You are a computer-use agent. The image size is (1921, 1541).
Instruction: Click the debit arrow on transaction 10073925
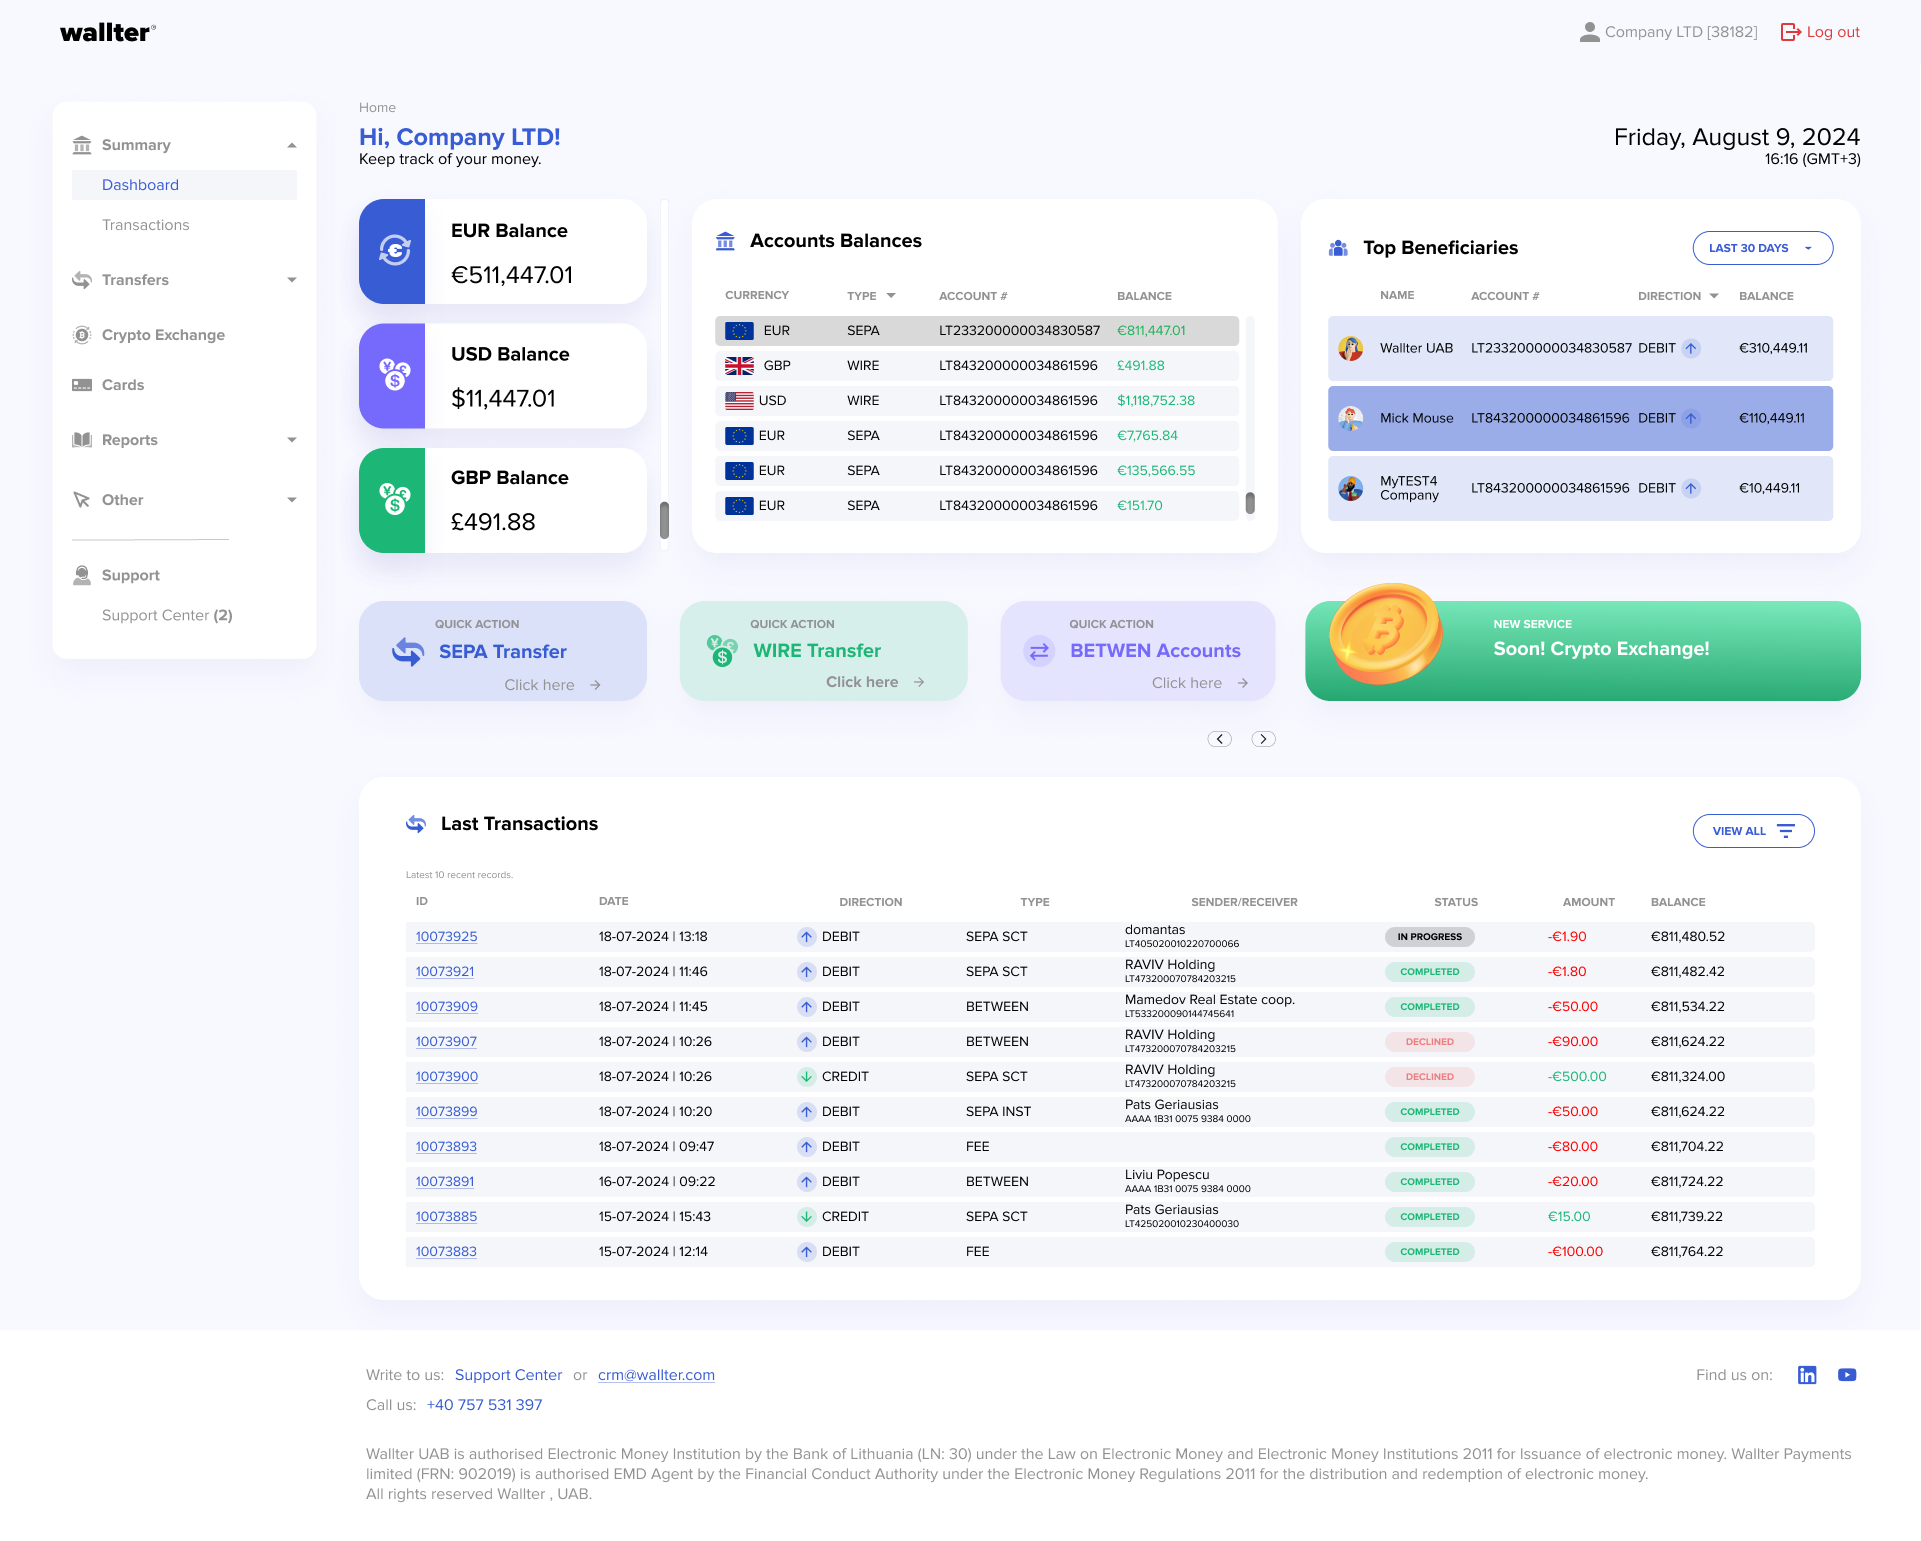(x=805, y=936)
